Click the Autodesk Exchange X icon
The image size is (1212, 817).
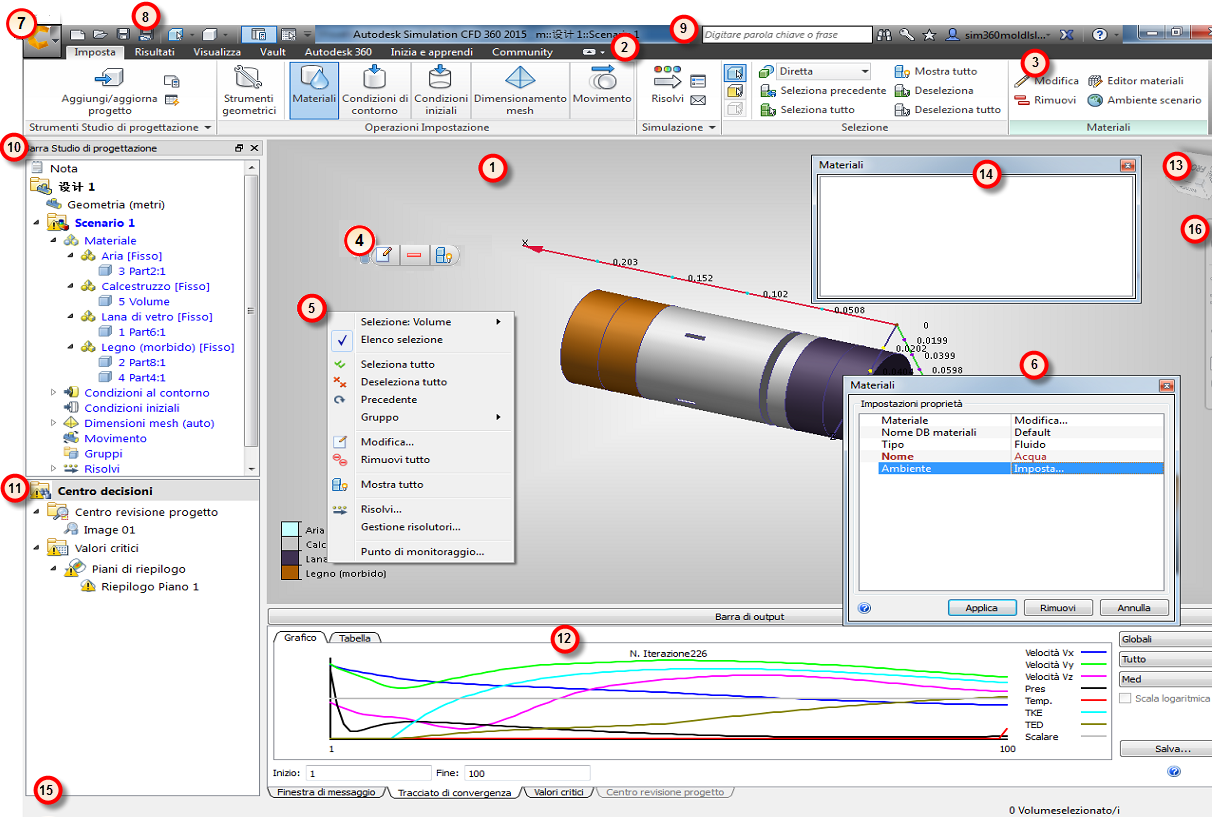point(1067,34)
